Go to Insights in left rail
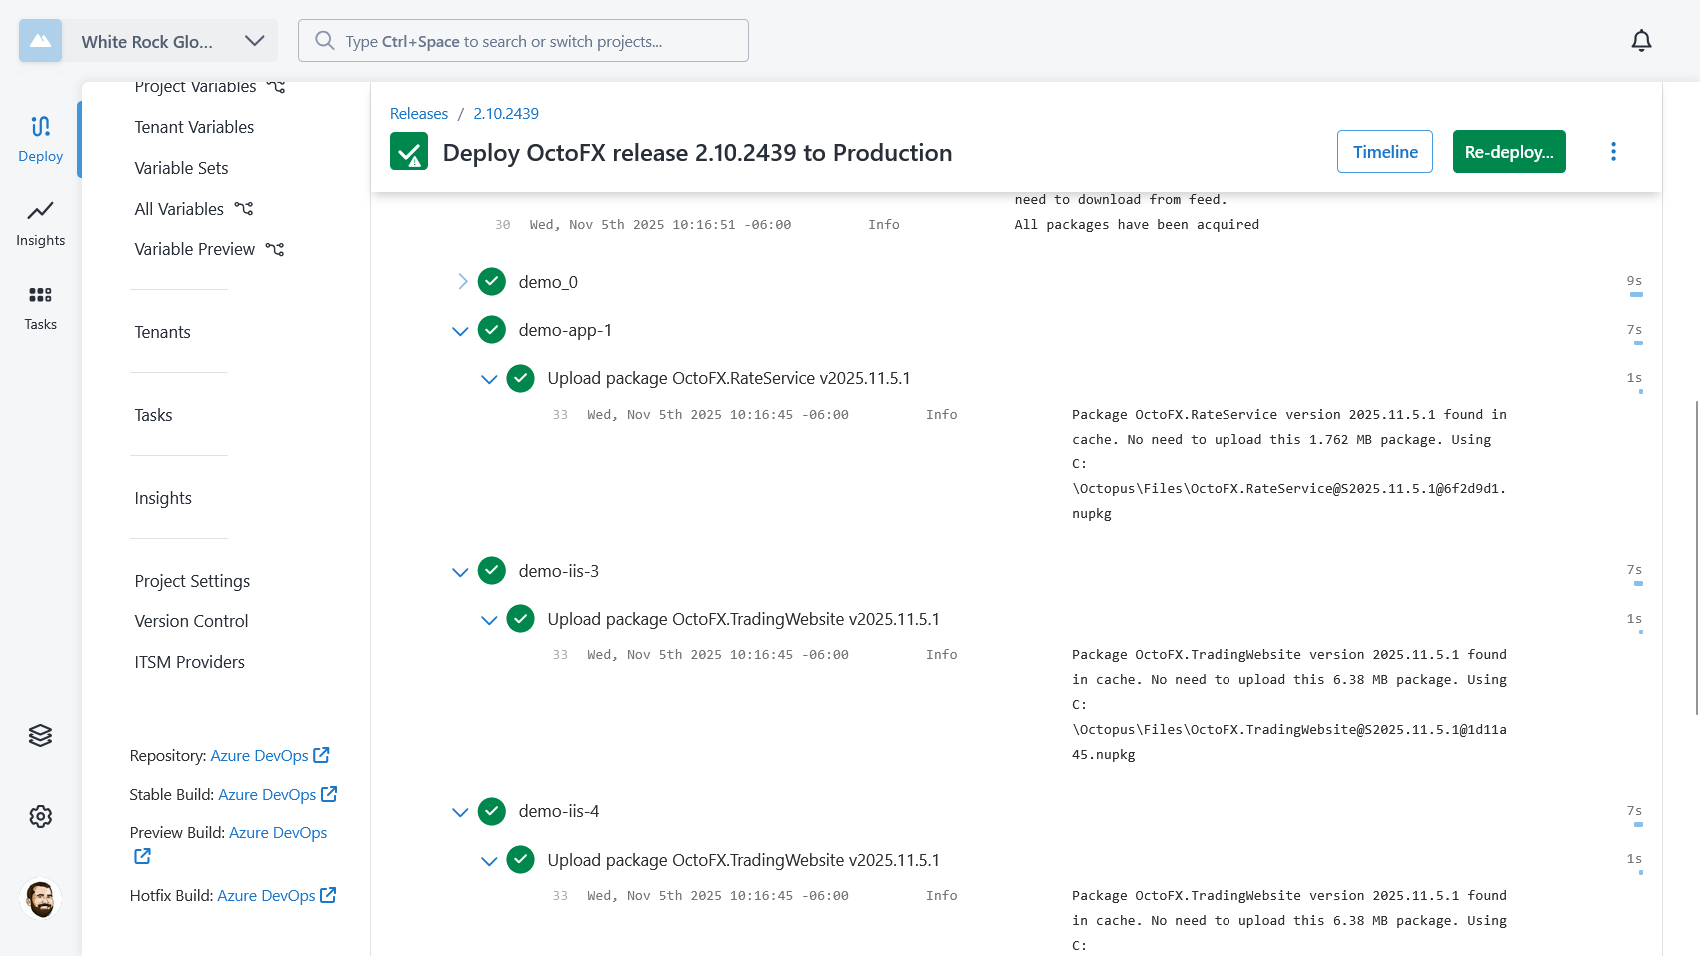 pyautogui.click(x=40, y=222)
